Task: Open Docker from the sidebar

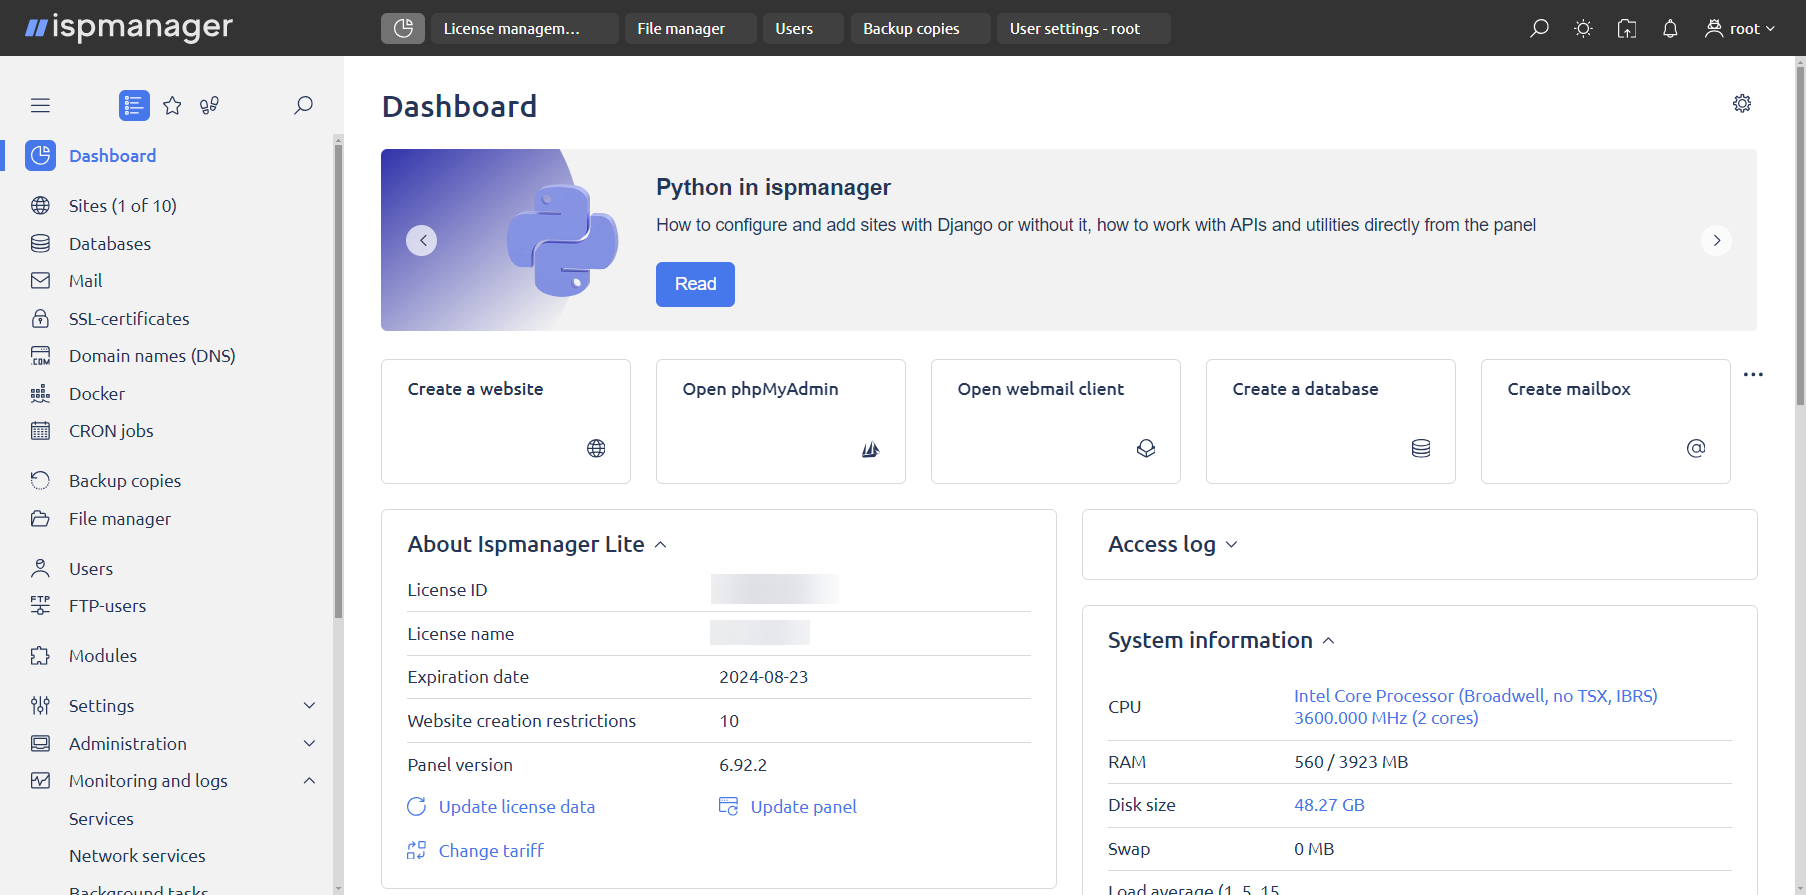Action: coord(97,394)
